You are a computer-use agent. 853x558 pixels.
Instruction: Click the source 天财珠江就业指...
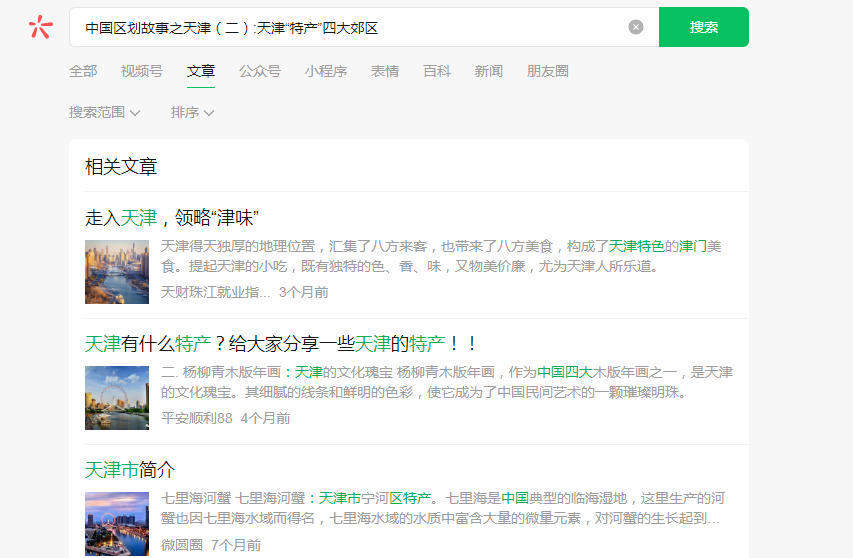(x=215, y=293)
